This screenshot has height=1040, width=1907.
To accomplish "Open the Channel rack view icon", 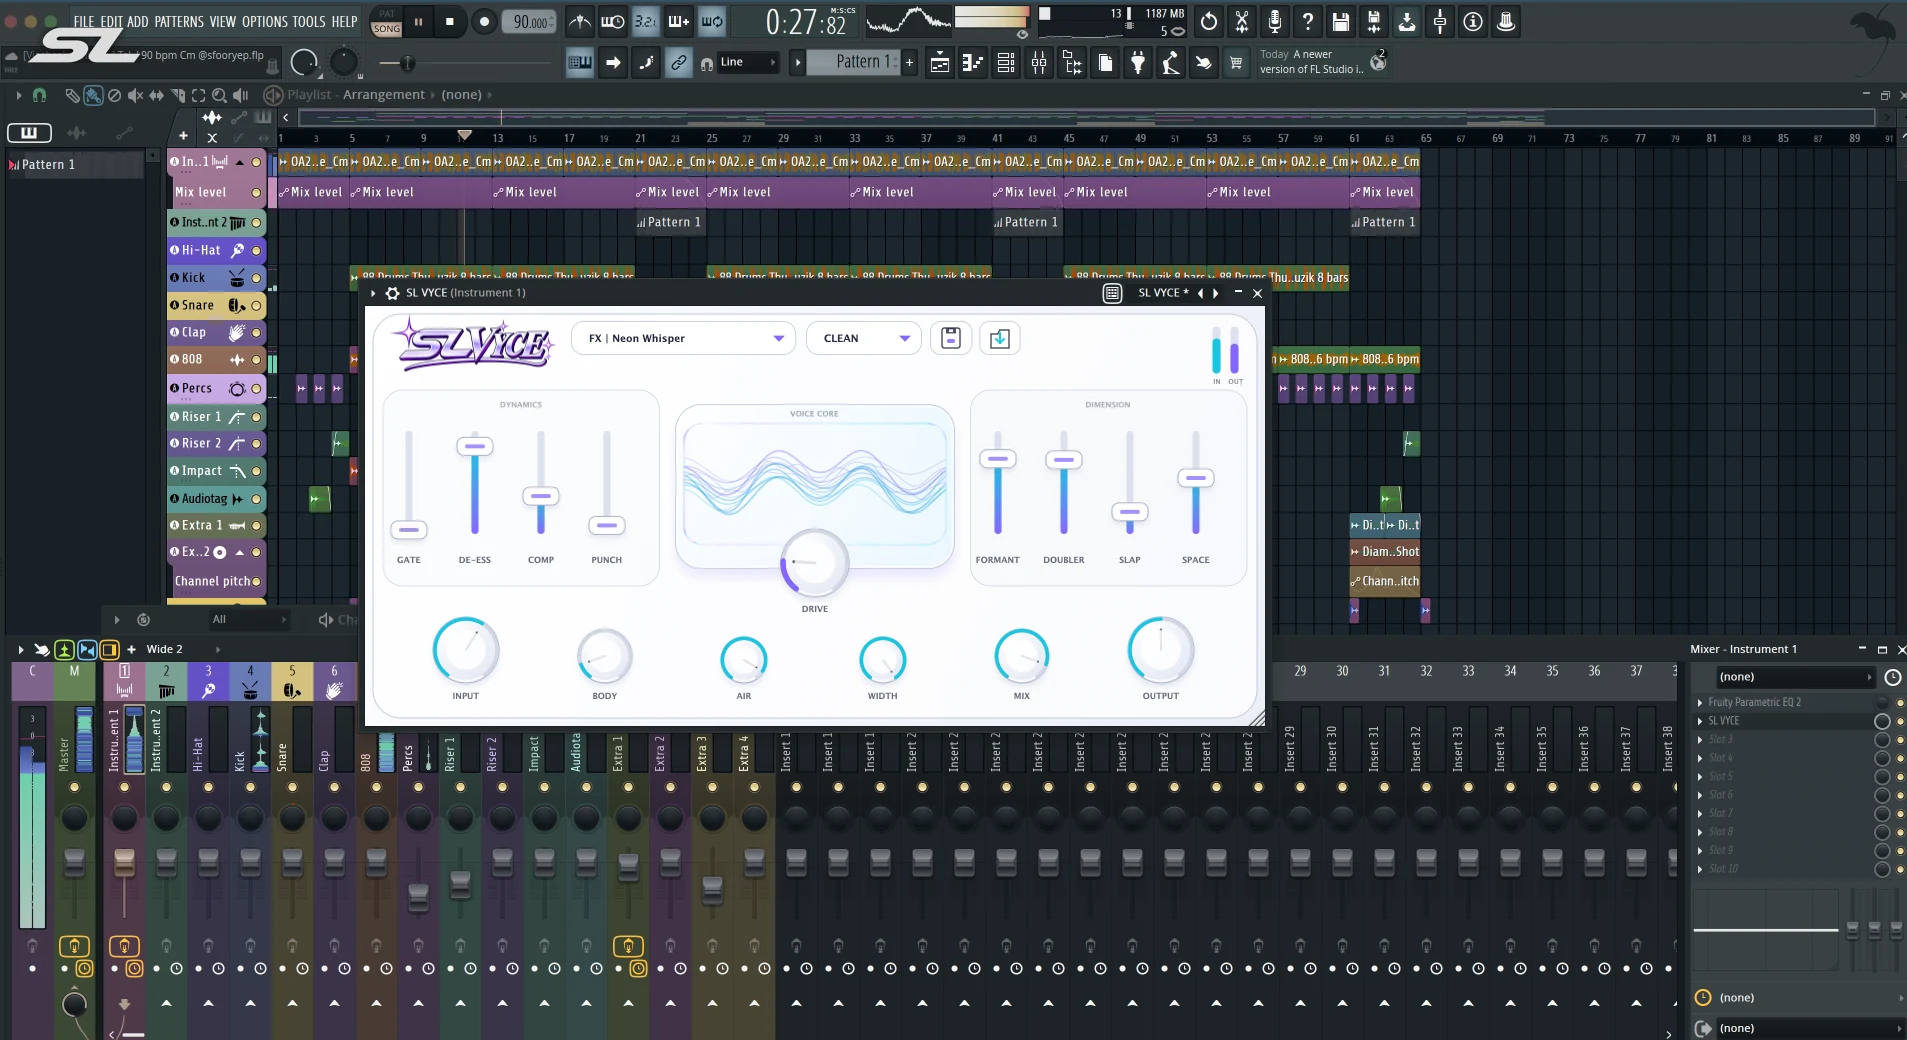I will (x=1006, y=63).
